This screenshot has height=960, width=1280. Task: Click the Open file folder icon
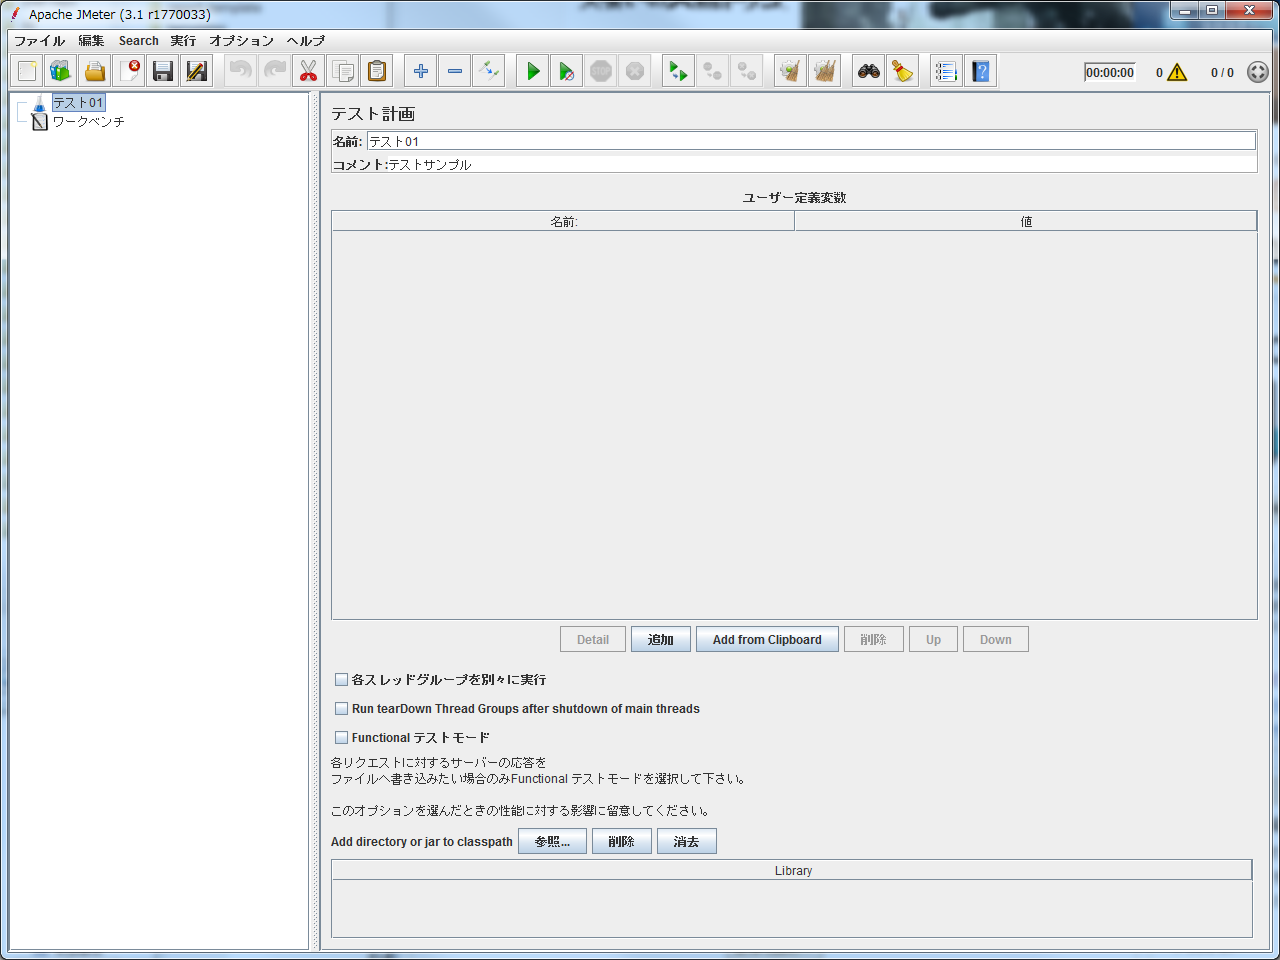(95, 71)
